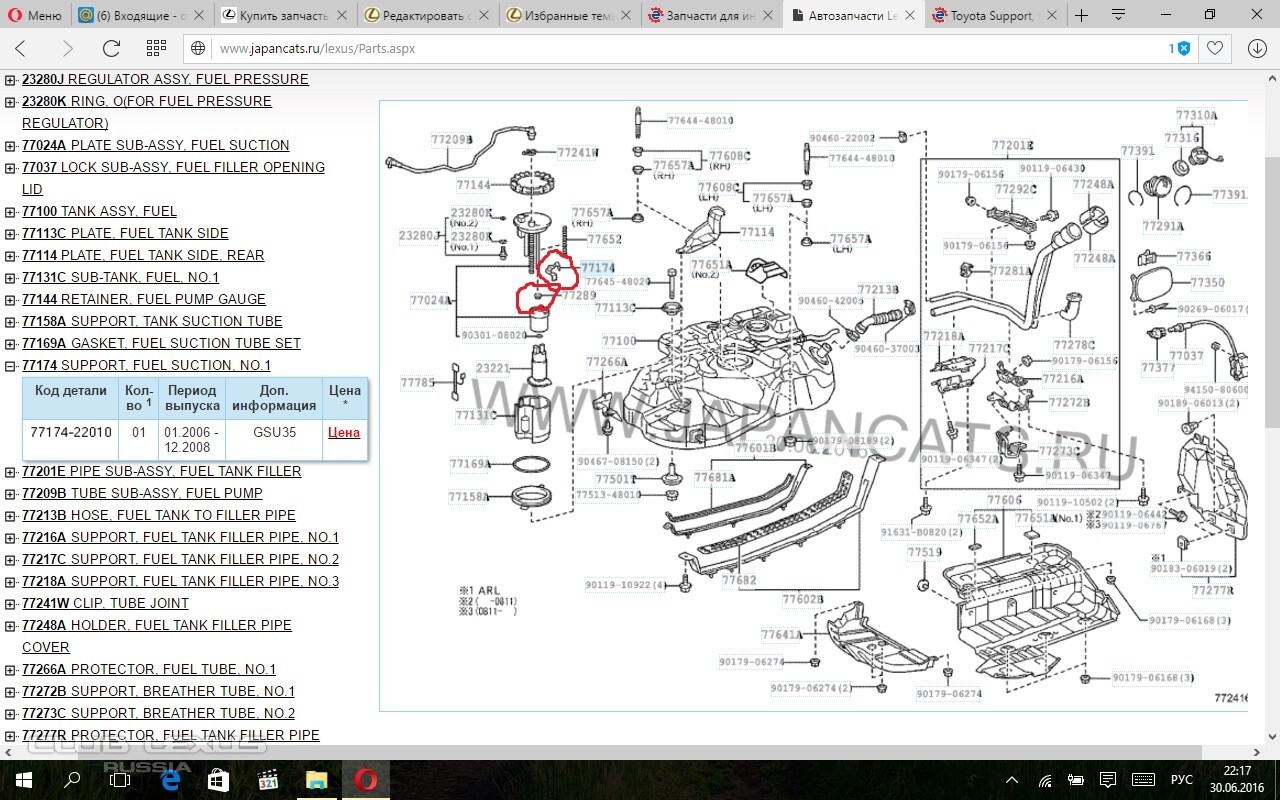Open Windows Start menu
This screenshot has height=800, width=1280.
tap(24, 780)
